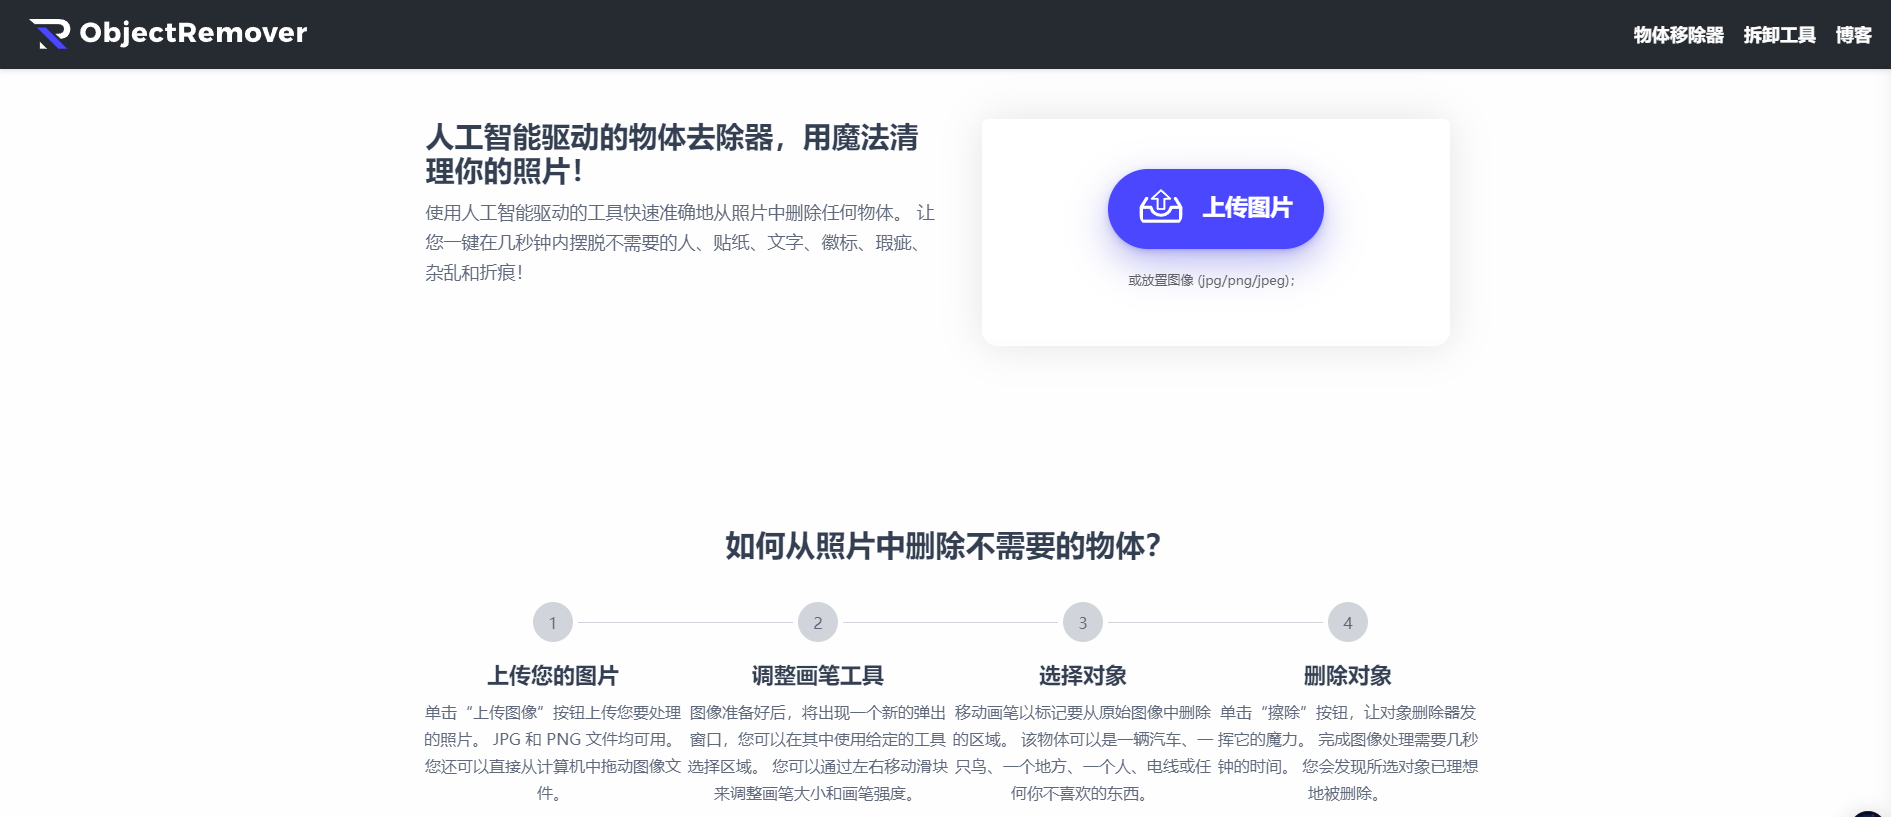Click the ObjectRemover brand name text
The height and width of the screenshot is (817, 1891).
(x=193, y=33)
